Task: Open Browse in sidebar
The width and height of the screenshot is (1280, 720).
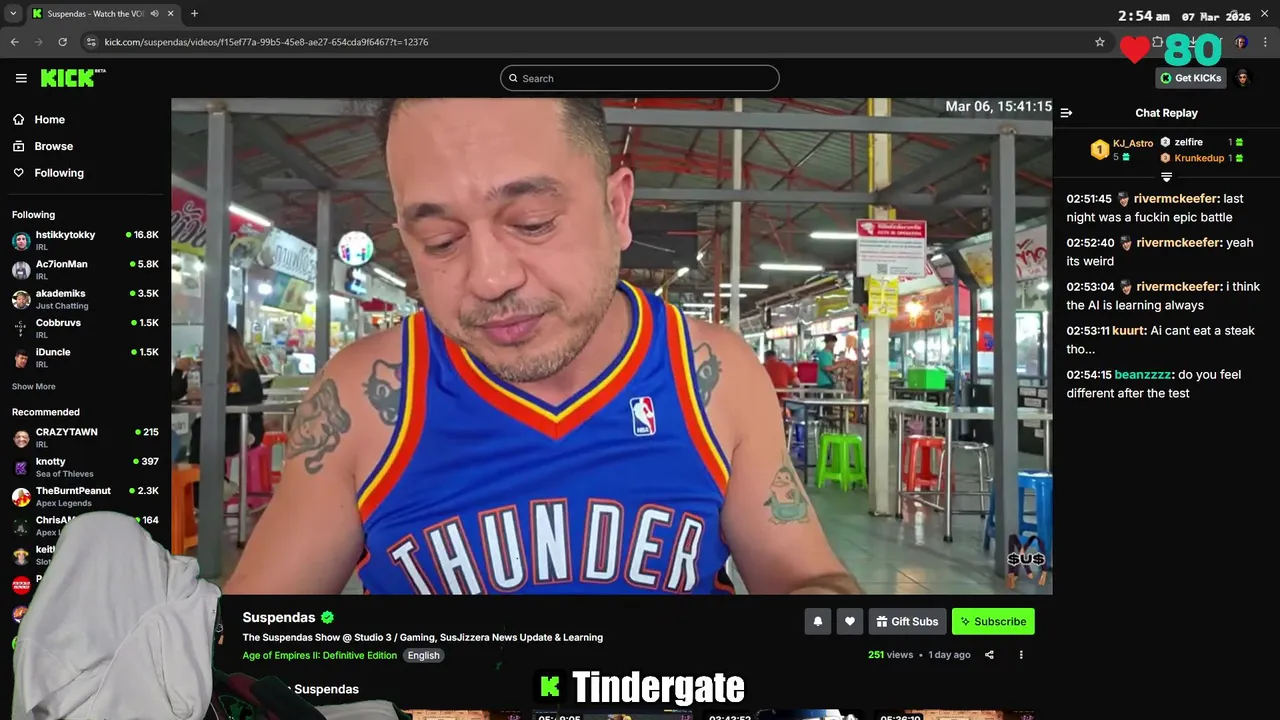Action: (x=53, y=146)
